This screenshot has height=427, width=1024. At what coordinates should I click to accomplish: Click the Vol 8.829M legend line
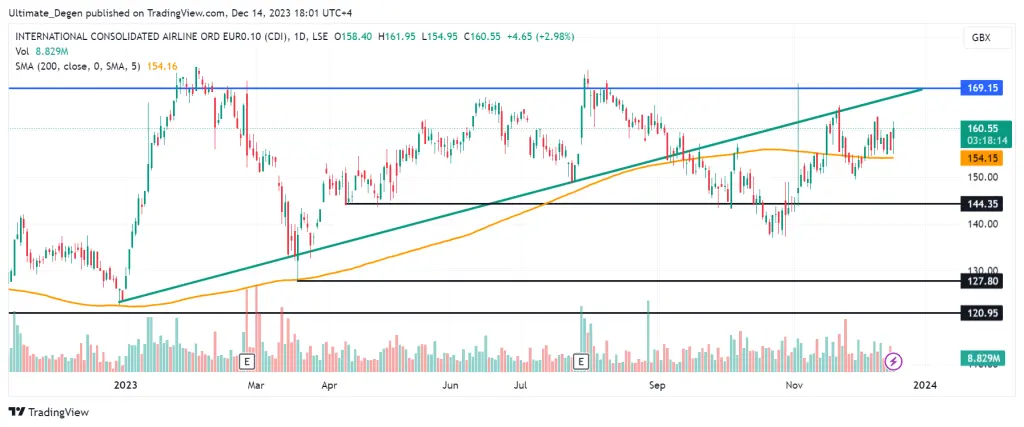(40, 51)
